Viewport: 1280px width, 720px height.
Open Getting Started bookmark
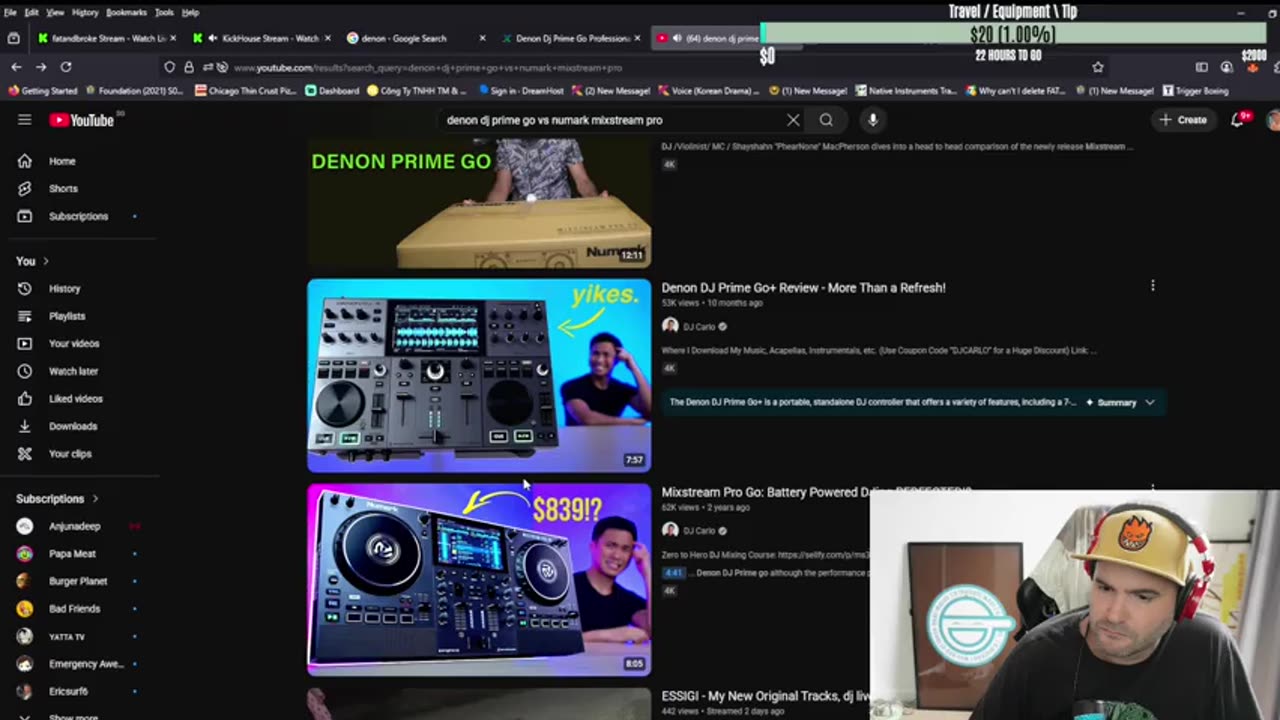coord(41,91)
